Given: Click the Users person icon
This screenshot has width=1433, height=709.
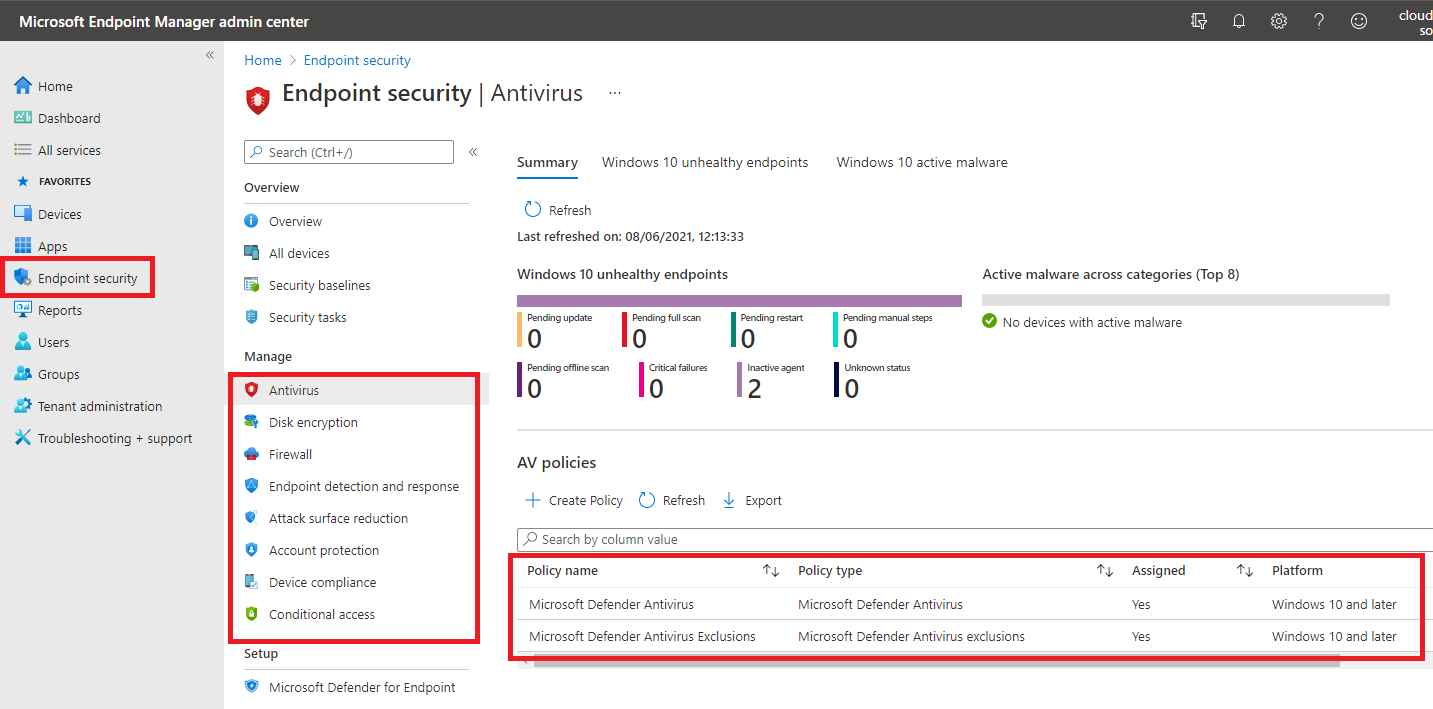Looking at the screenshot, I should click(x=23, y=342).
